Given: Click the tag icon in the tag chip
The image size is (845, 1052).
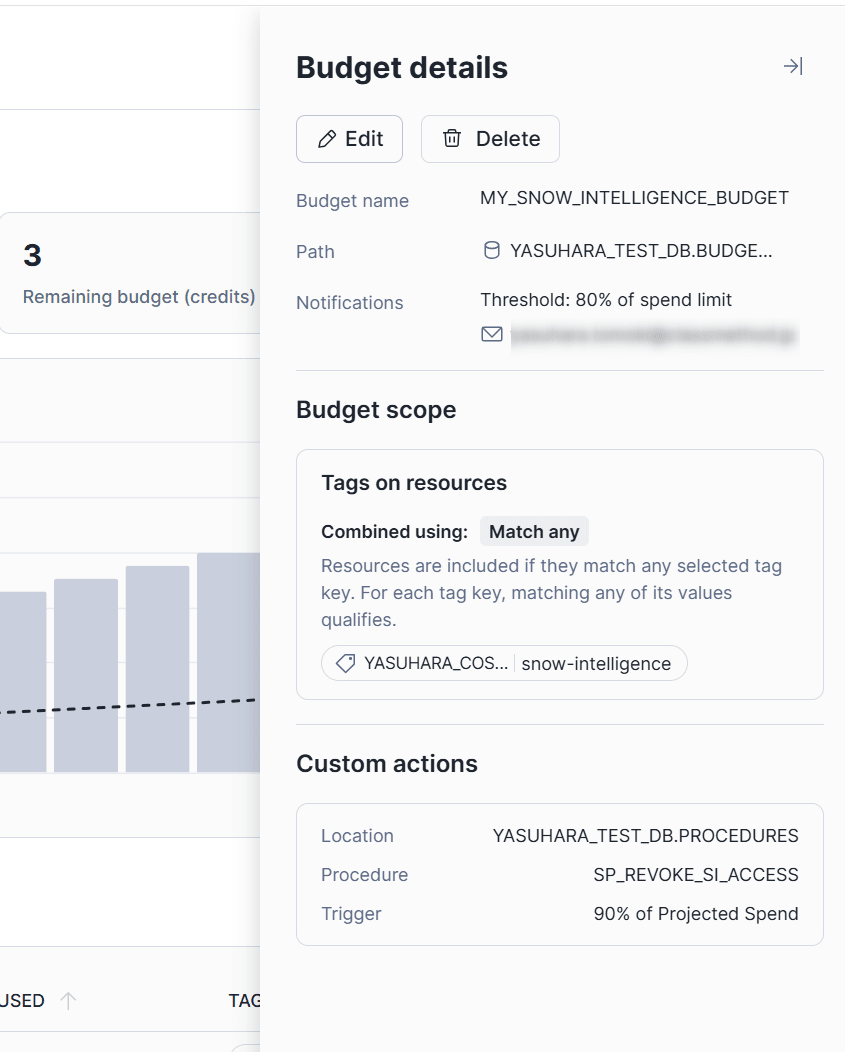Looking at the screenshot, I should click(345, 663).
